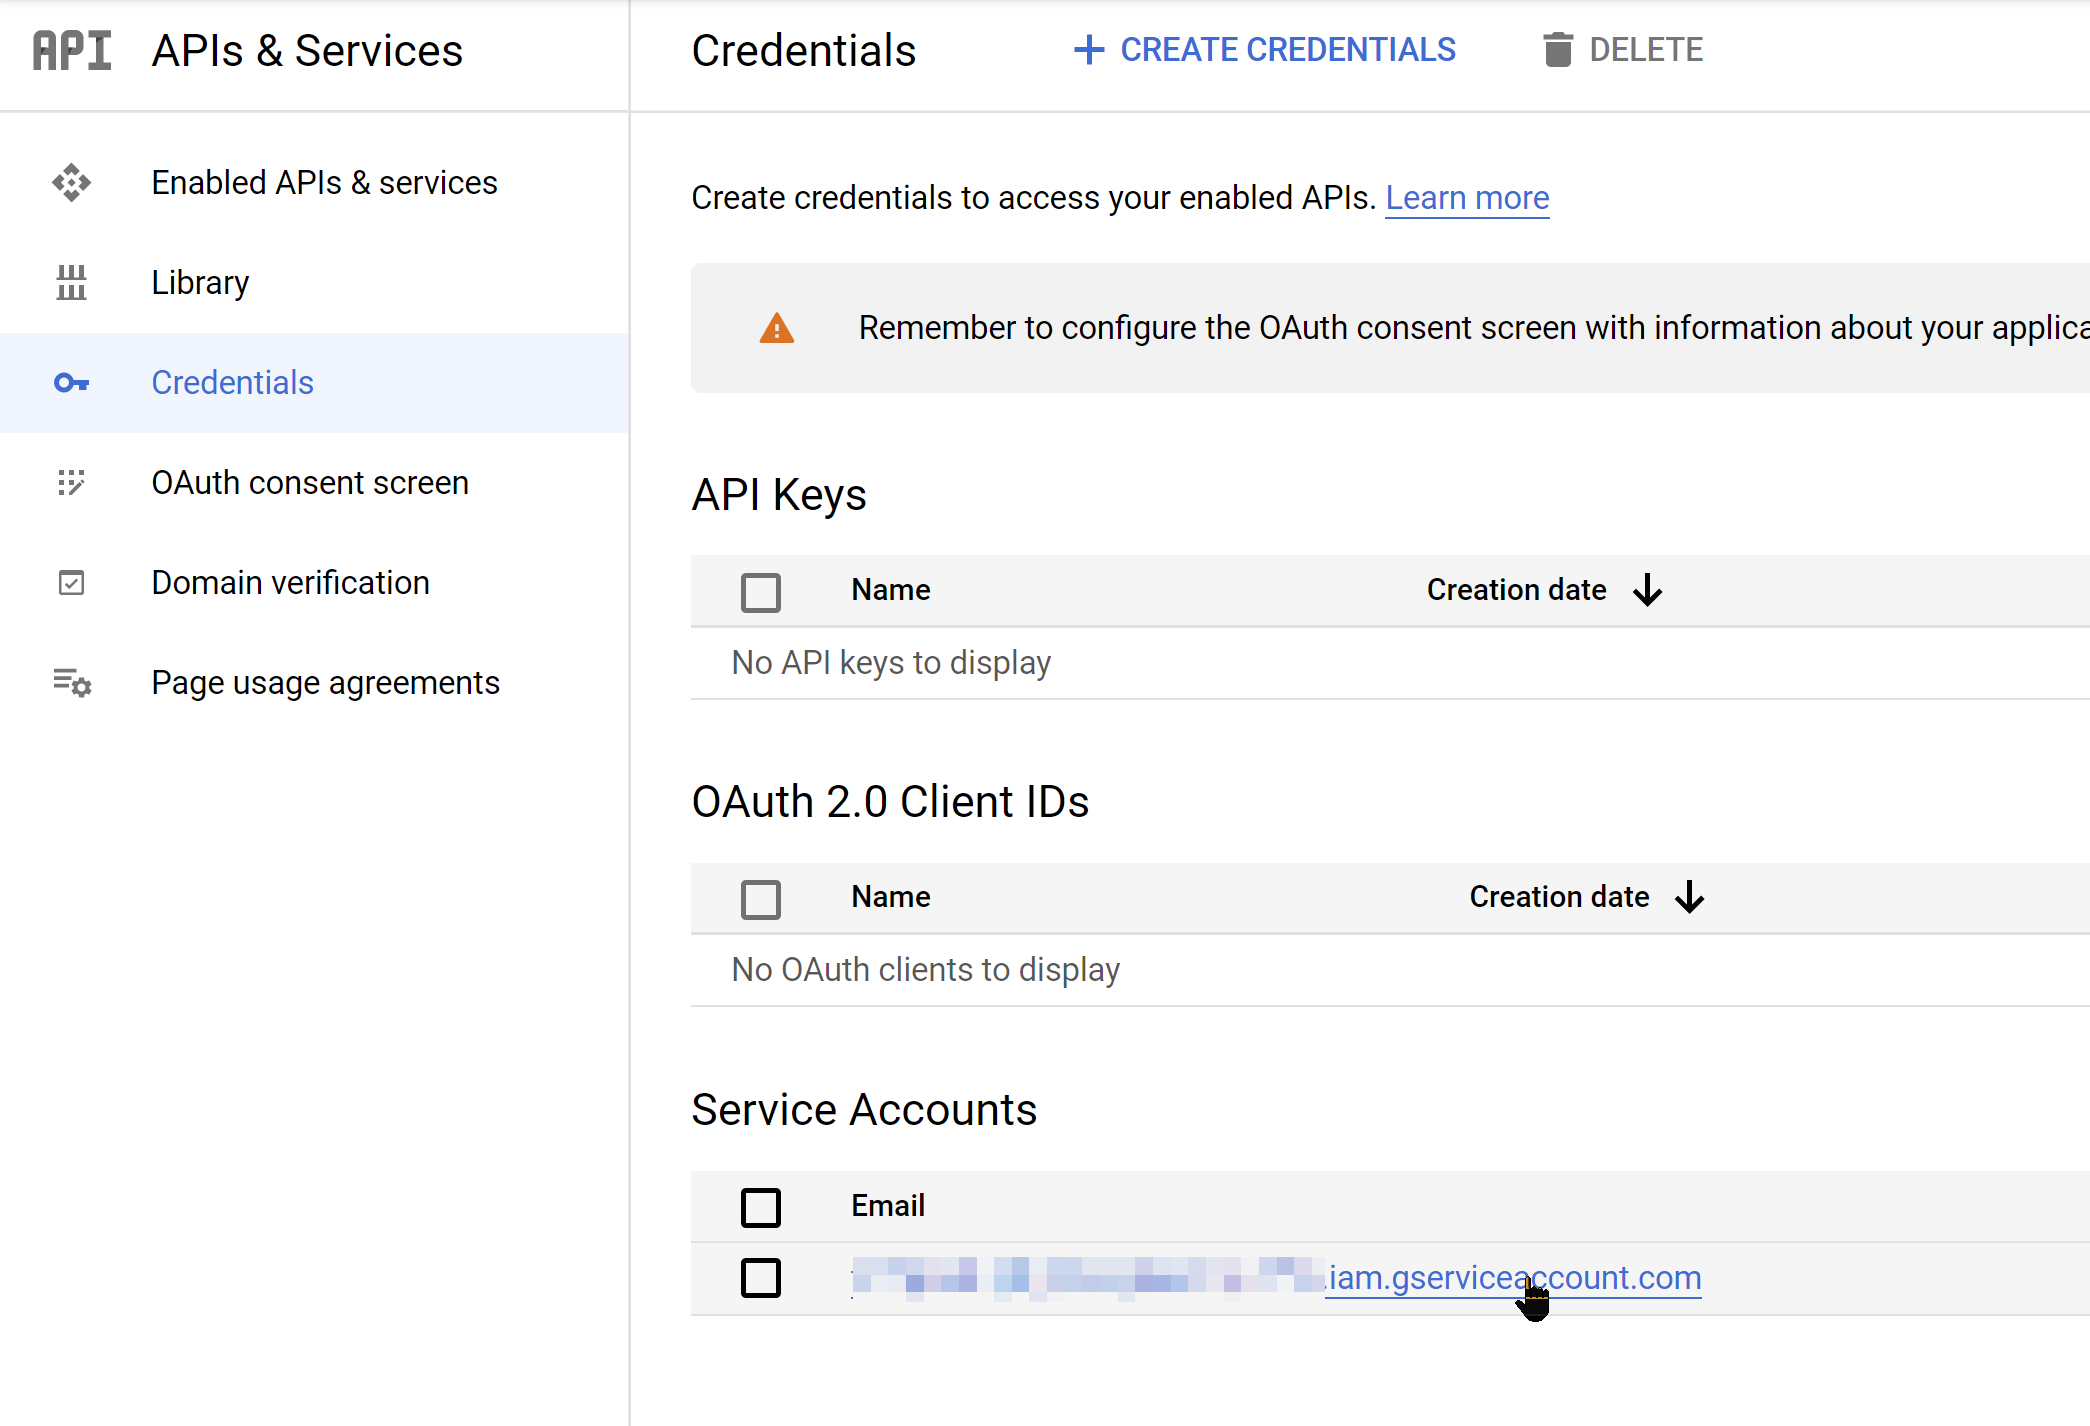Click the API logo icon
Image resolution: width=2090 pixels, height=1426 pixels.
click(72, 50)
